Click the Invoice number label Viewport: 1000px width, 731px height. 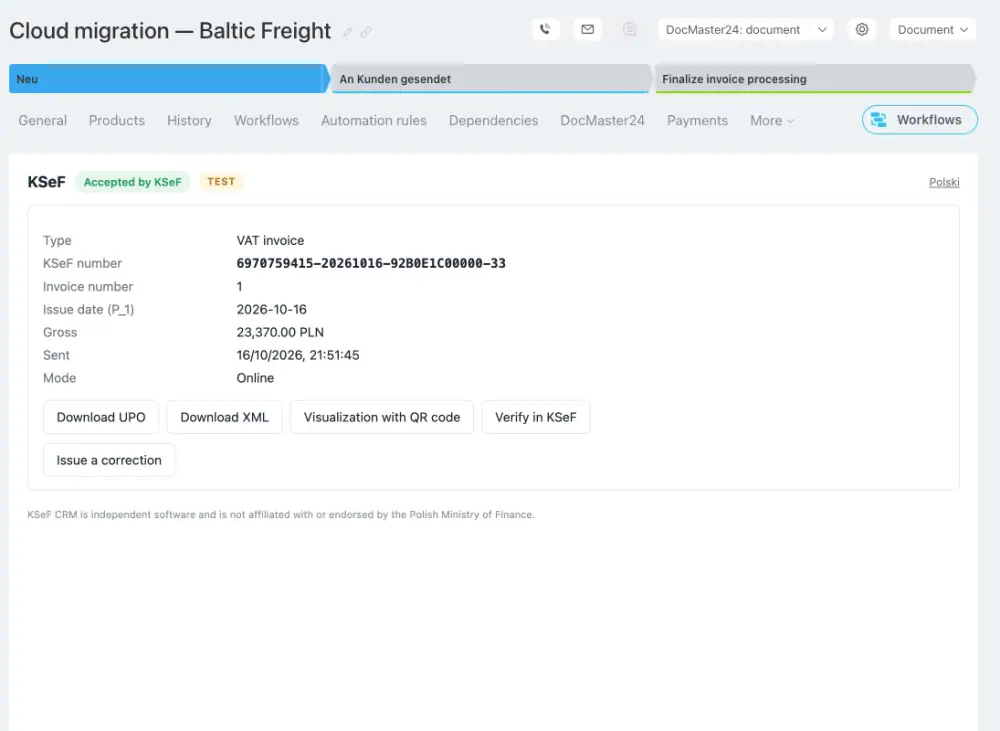(x=88, y=286)
